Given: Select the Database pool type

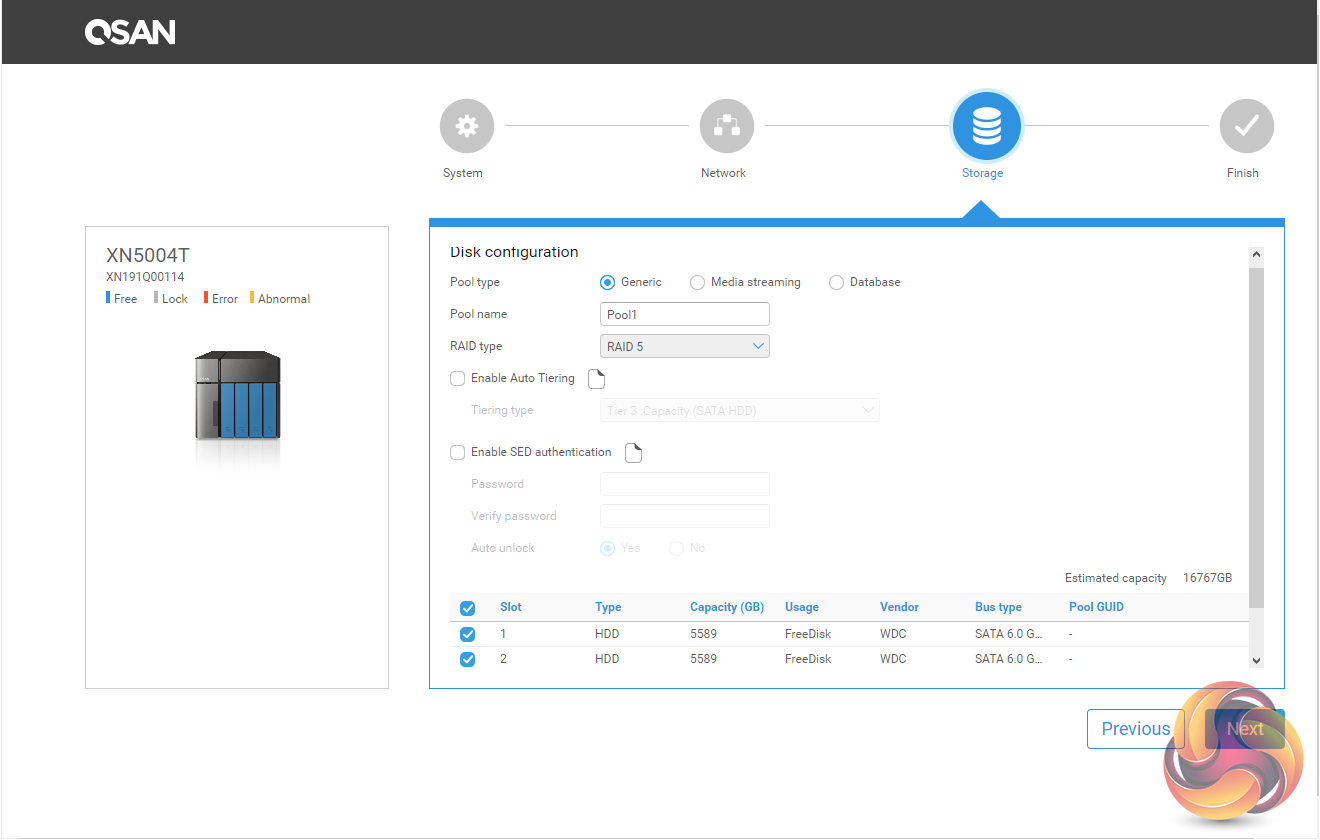Looking at the screenshot, I should click(x=836, y=283).
